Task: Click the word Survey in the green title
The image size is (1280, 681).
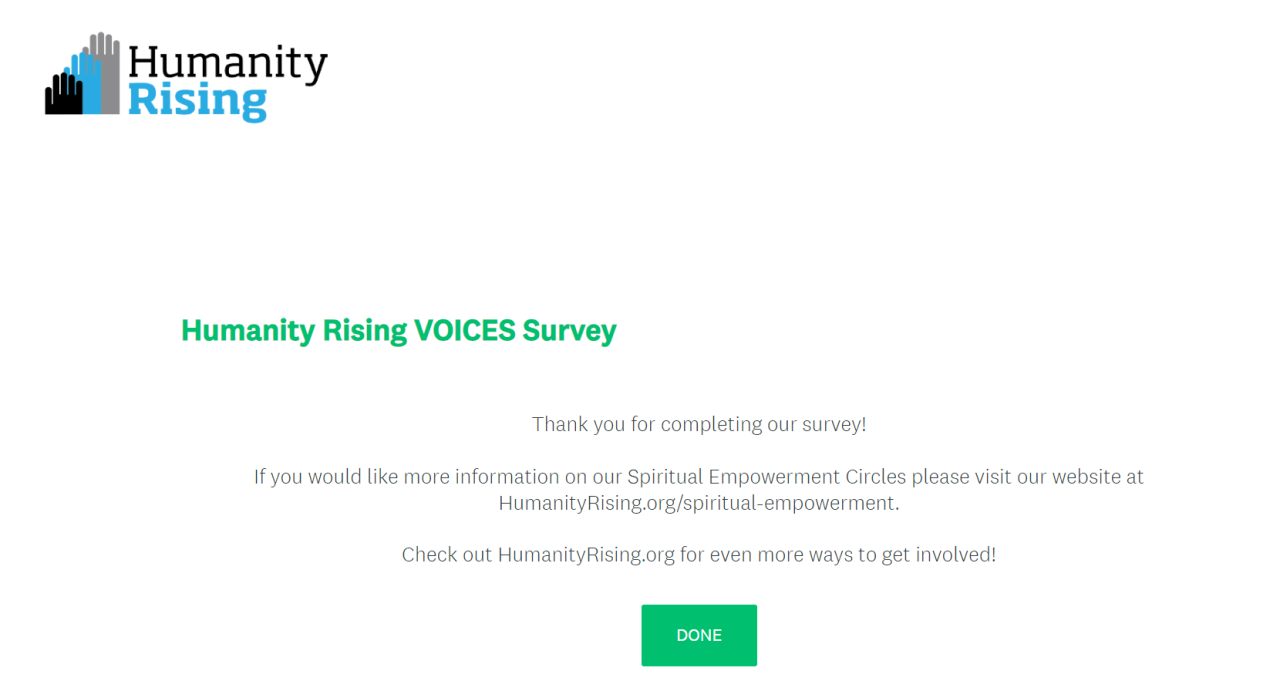Action: click(x=569, y=330)
